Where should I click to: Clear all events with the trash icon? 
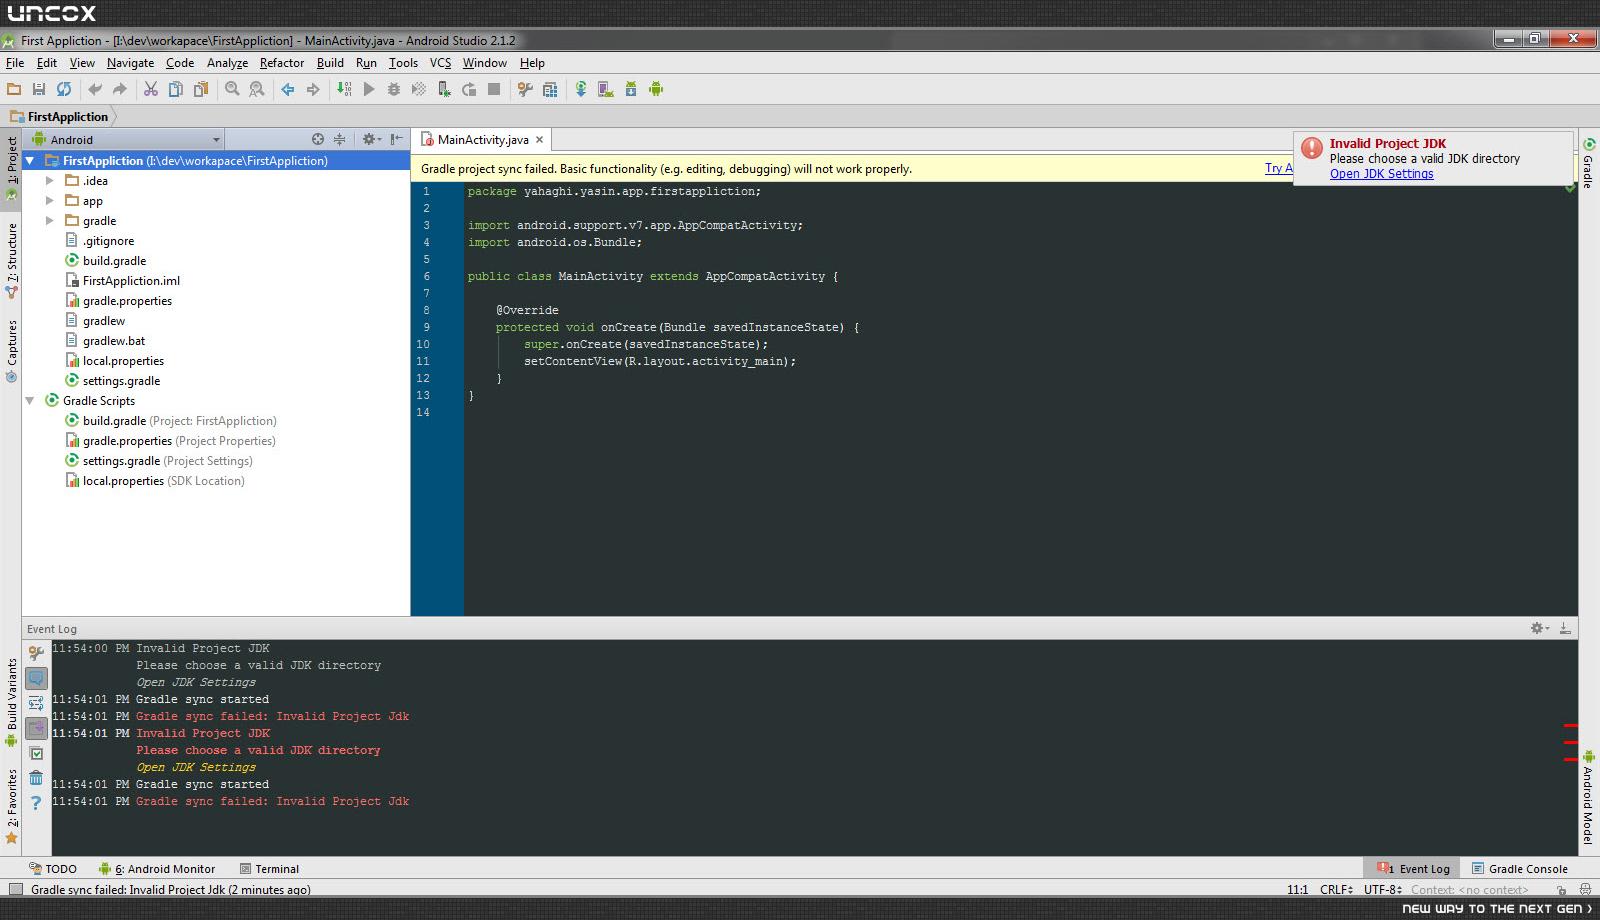coord(36,777)
